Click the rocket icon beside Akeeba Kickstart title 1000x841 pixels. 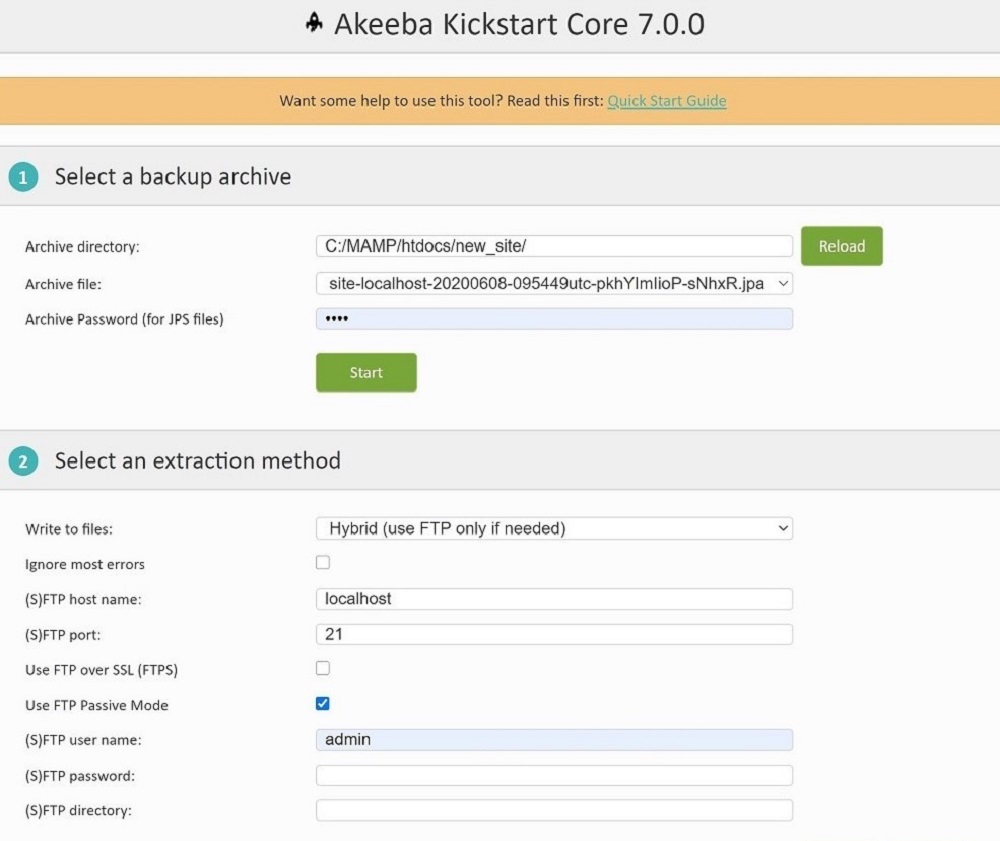pyautogui.click(x=314, y=23)
